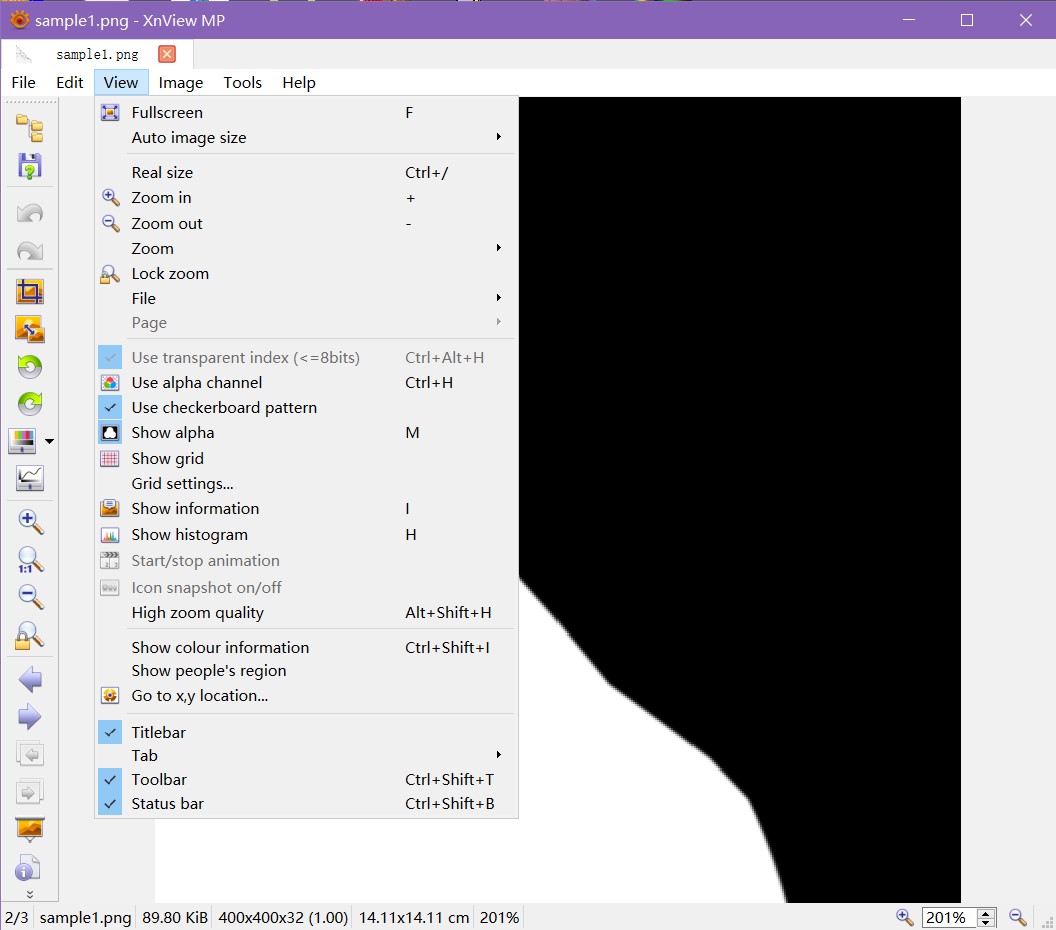Select Show information menu entry
The image size is (1056, 930).
point(306,508)
